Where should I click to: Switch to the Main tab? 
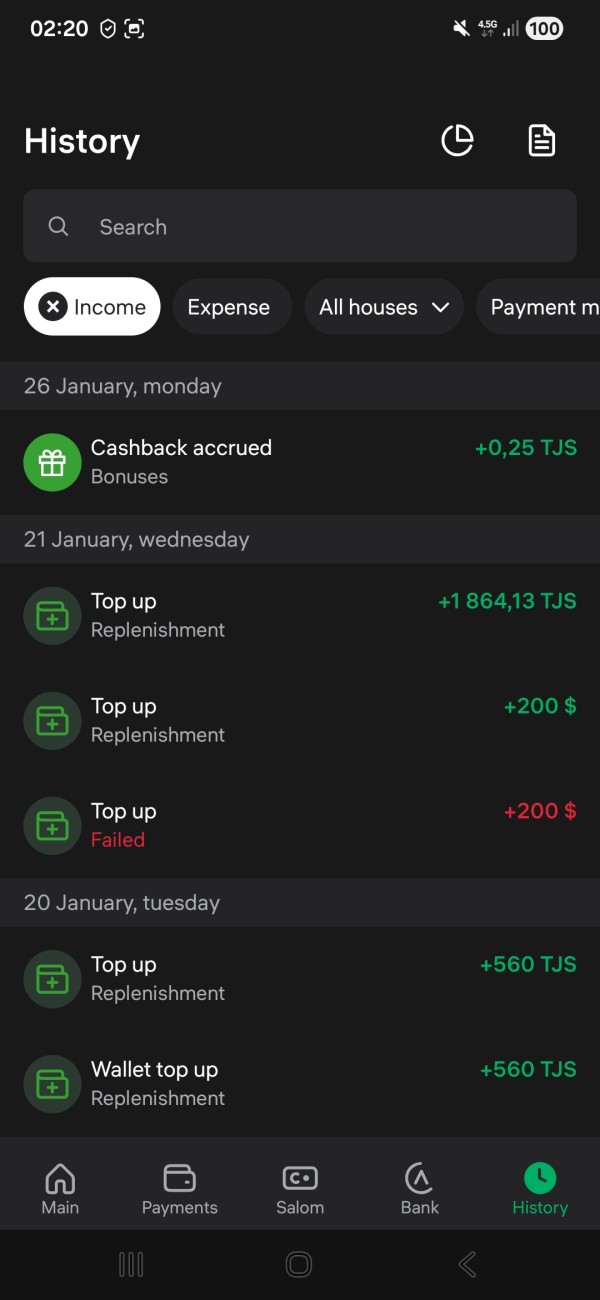[x=60, y=1188]
